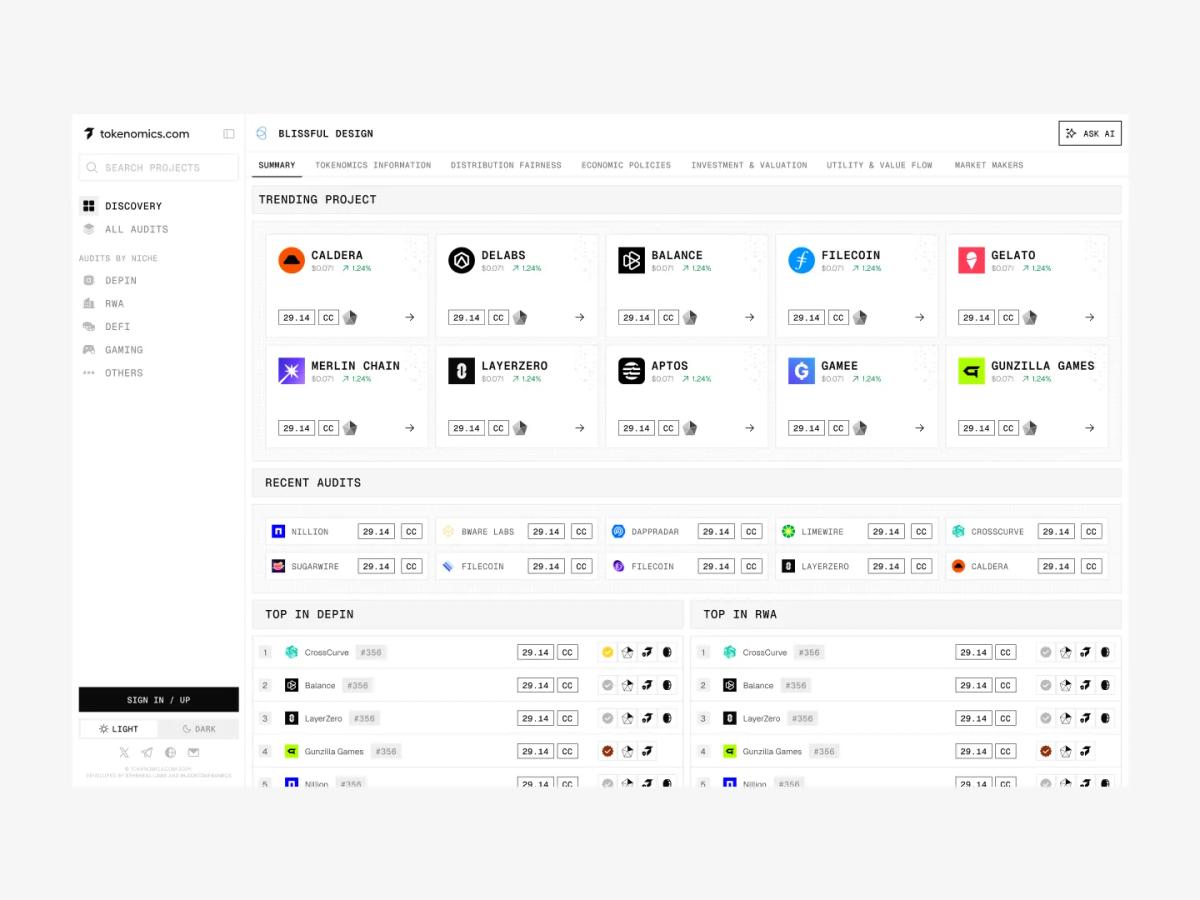Switch to Light theme
This screenshot has width=1200, height=900.
coord(119,729)
